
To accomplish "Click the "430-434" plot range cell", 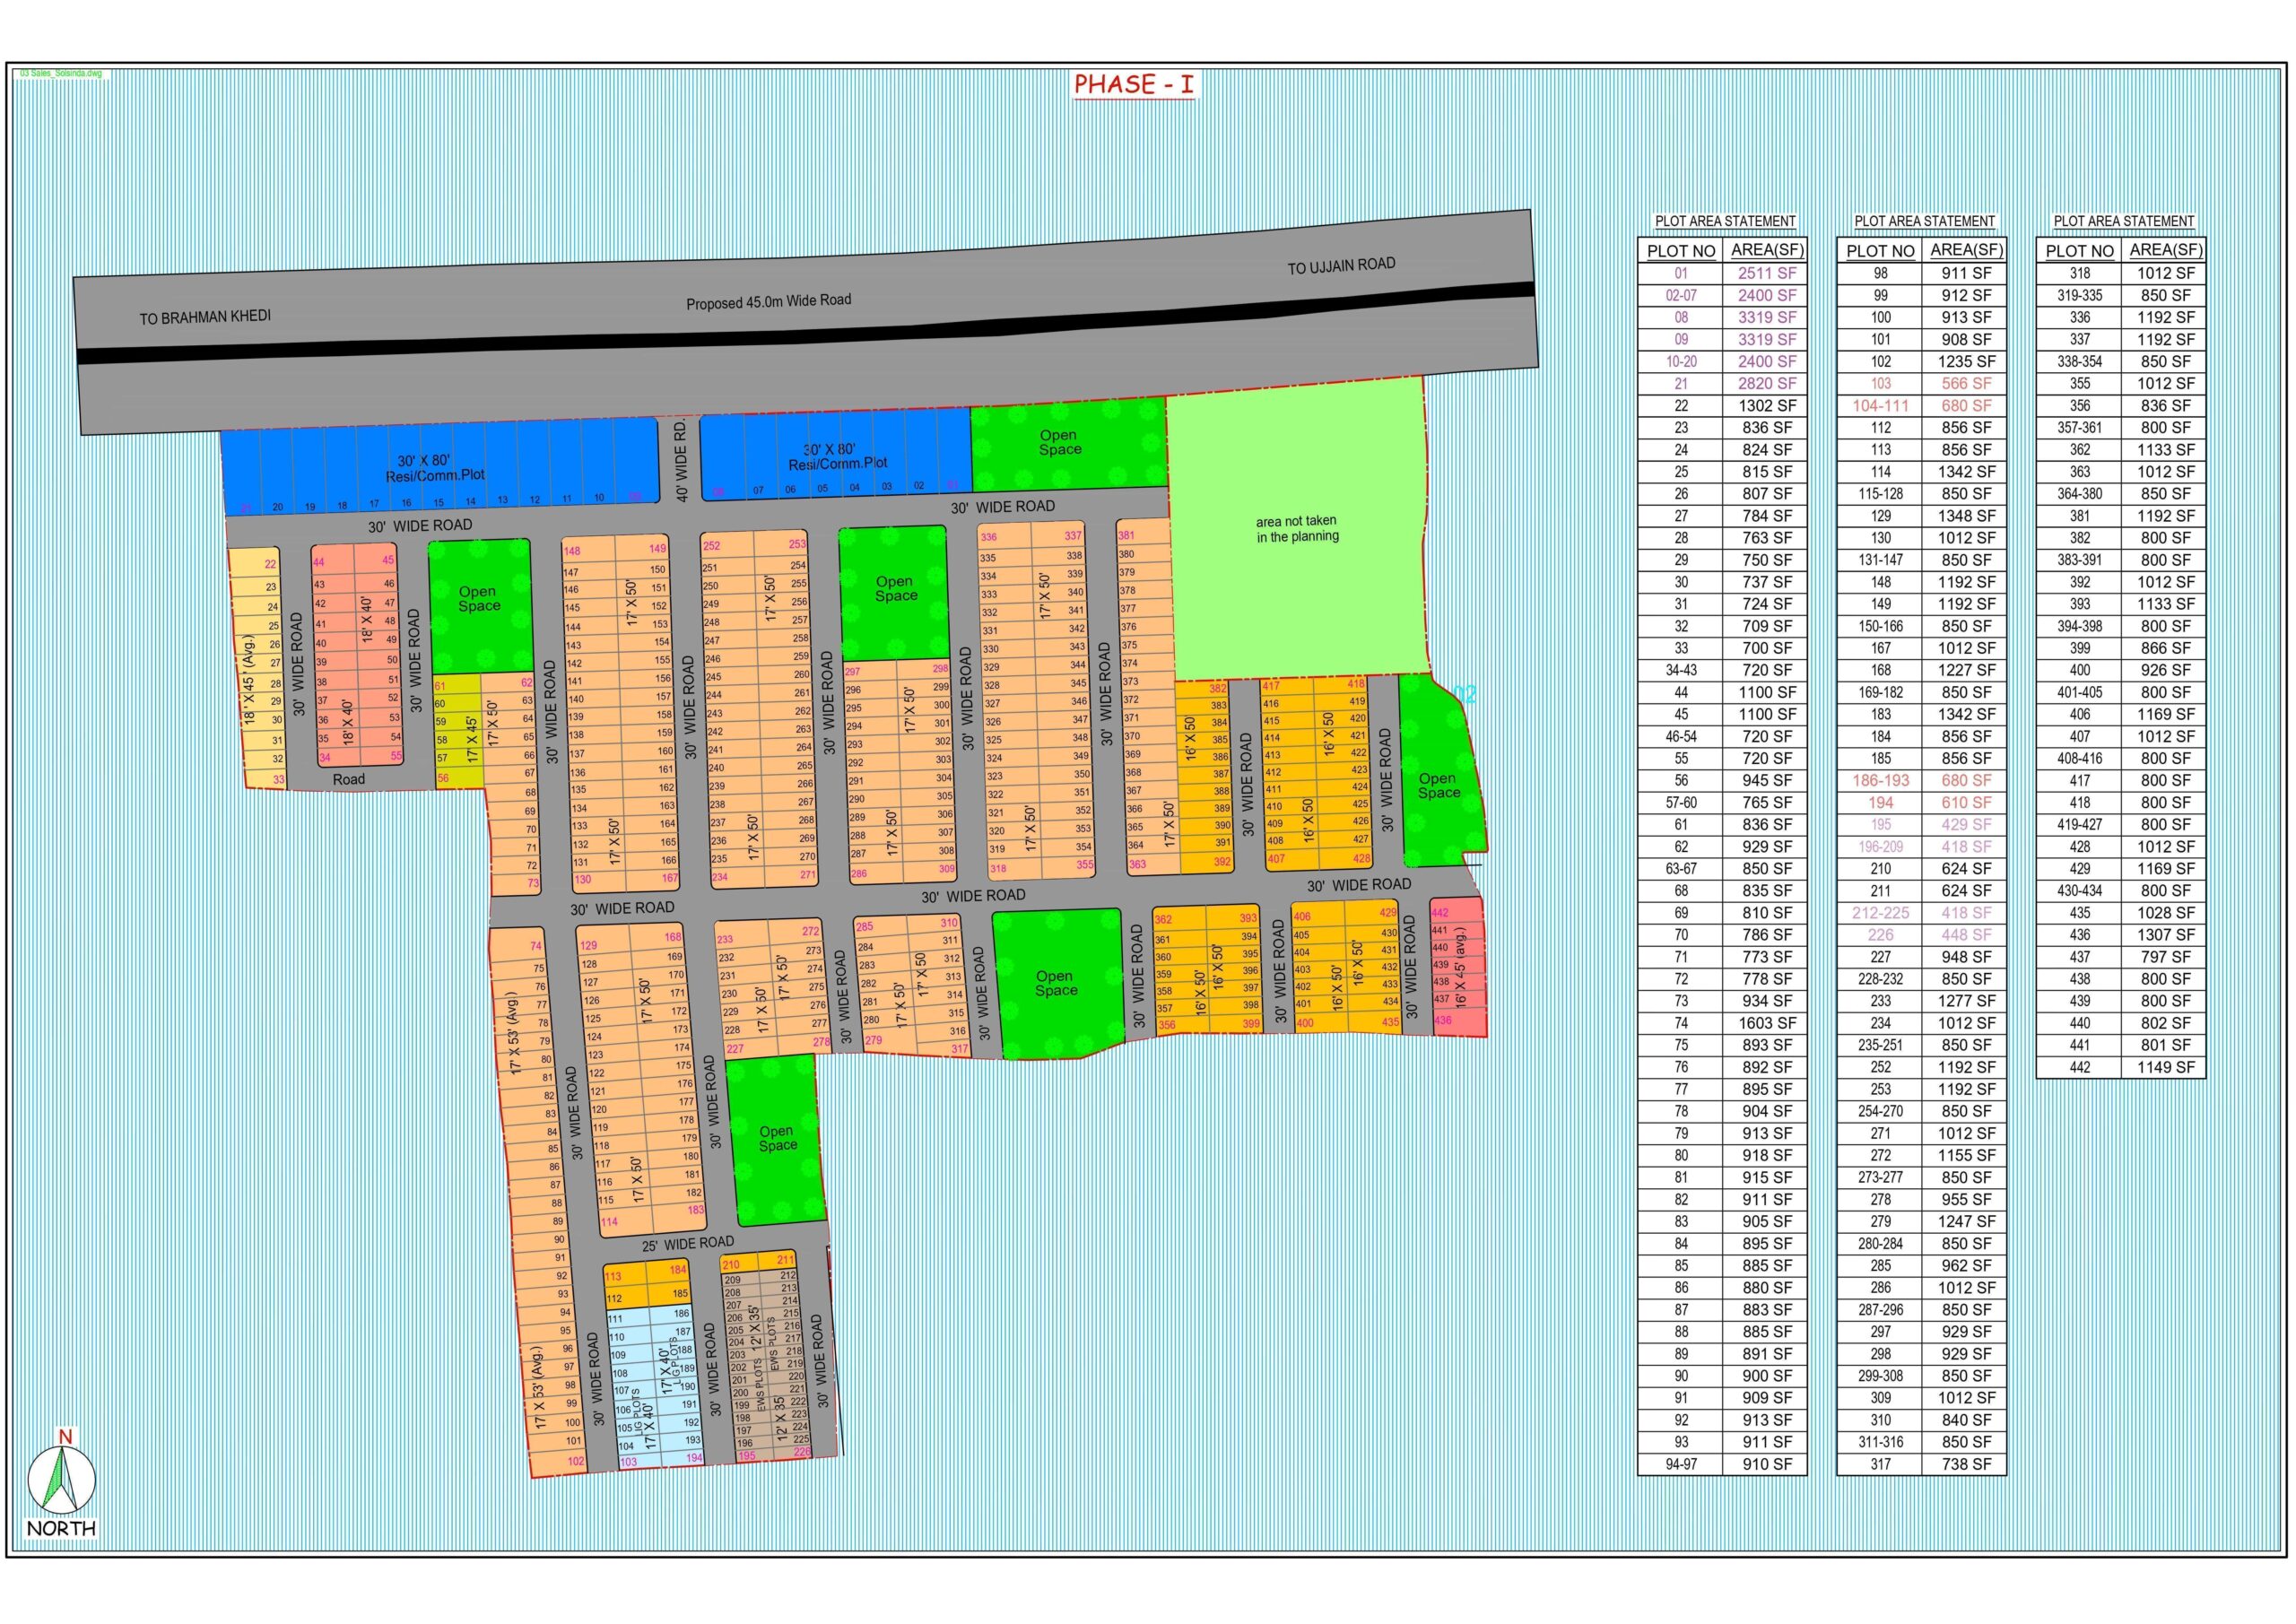I will click(2080, 890).
